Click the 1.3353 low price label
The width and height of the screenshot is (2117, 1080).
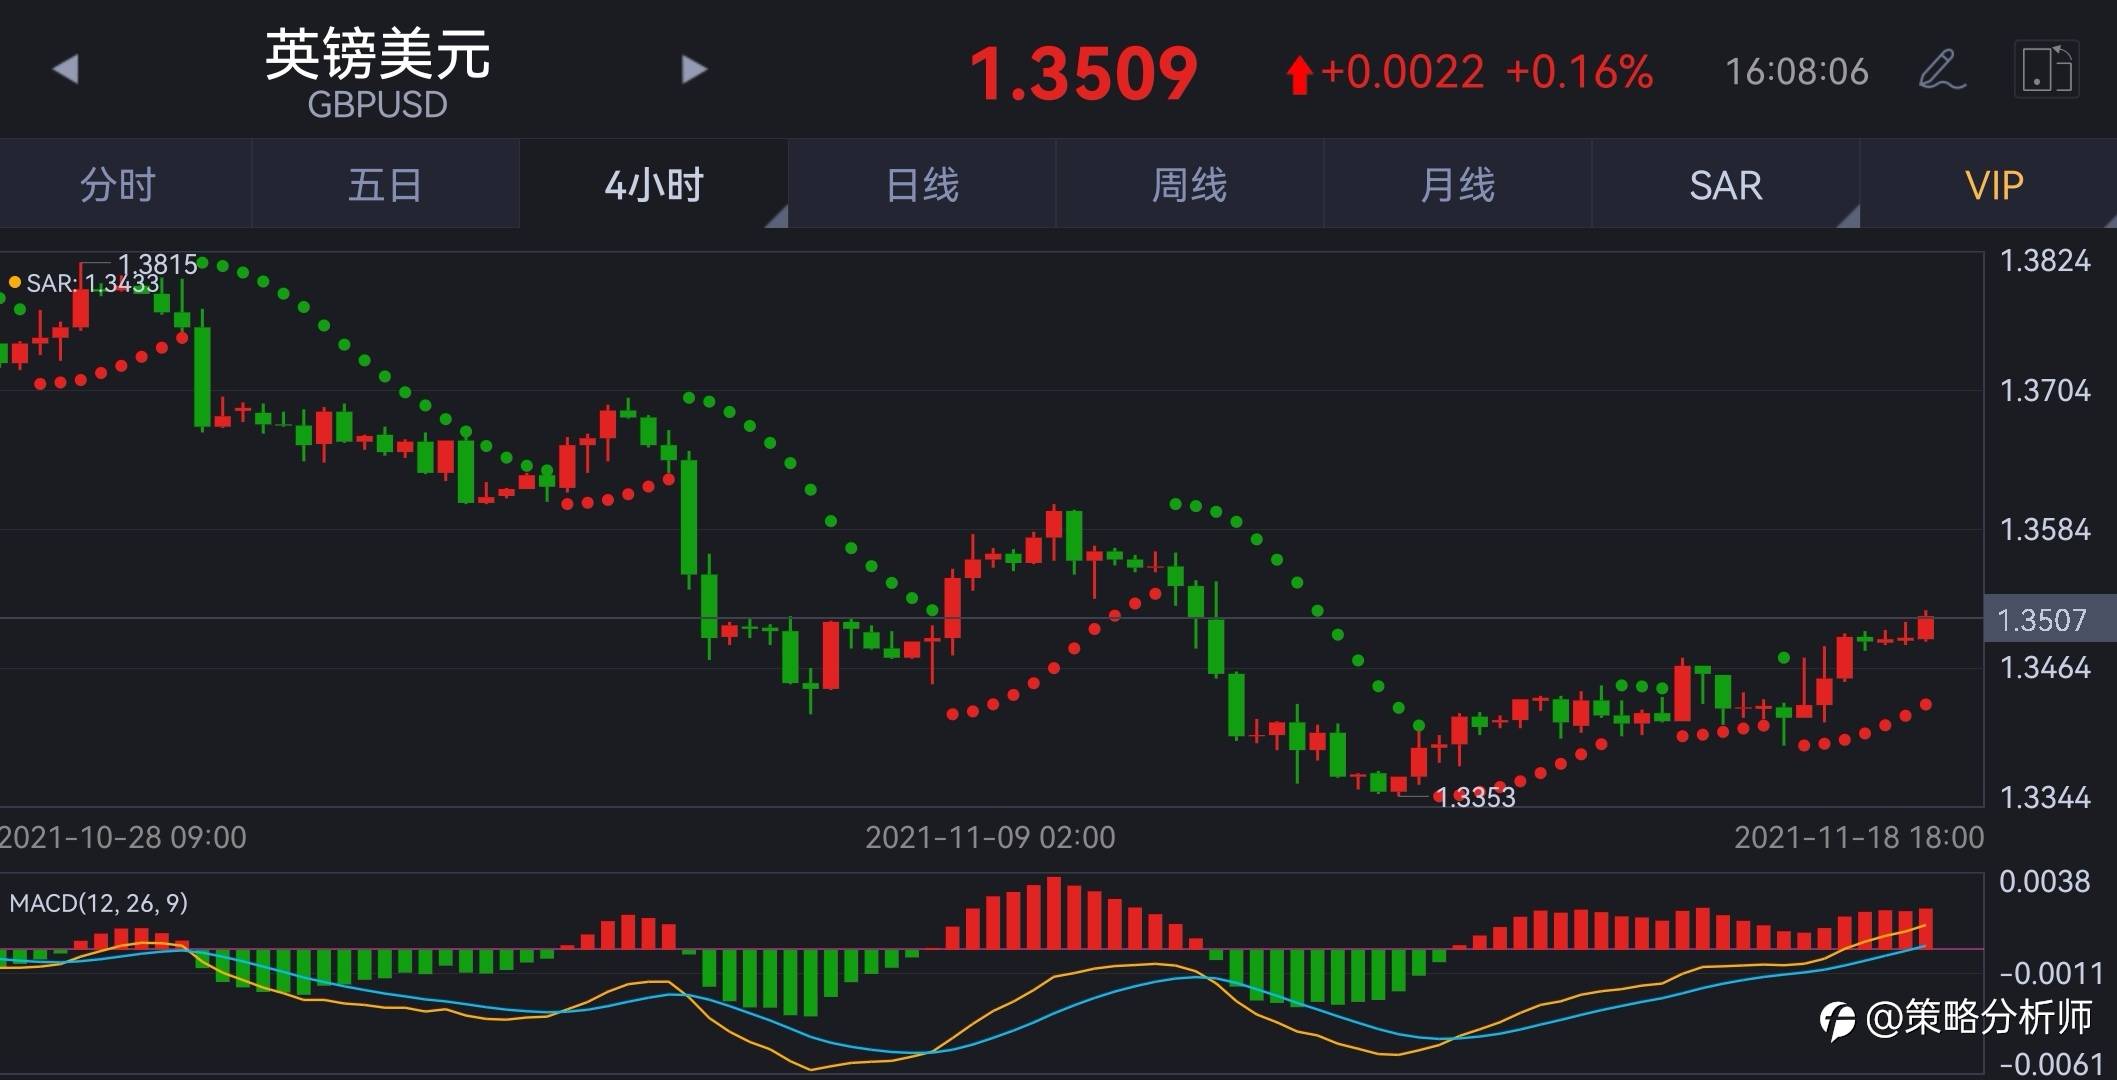(1475, 798)
